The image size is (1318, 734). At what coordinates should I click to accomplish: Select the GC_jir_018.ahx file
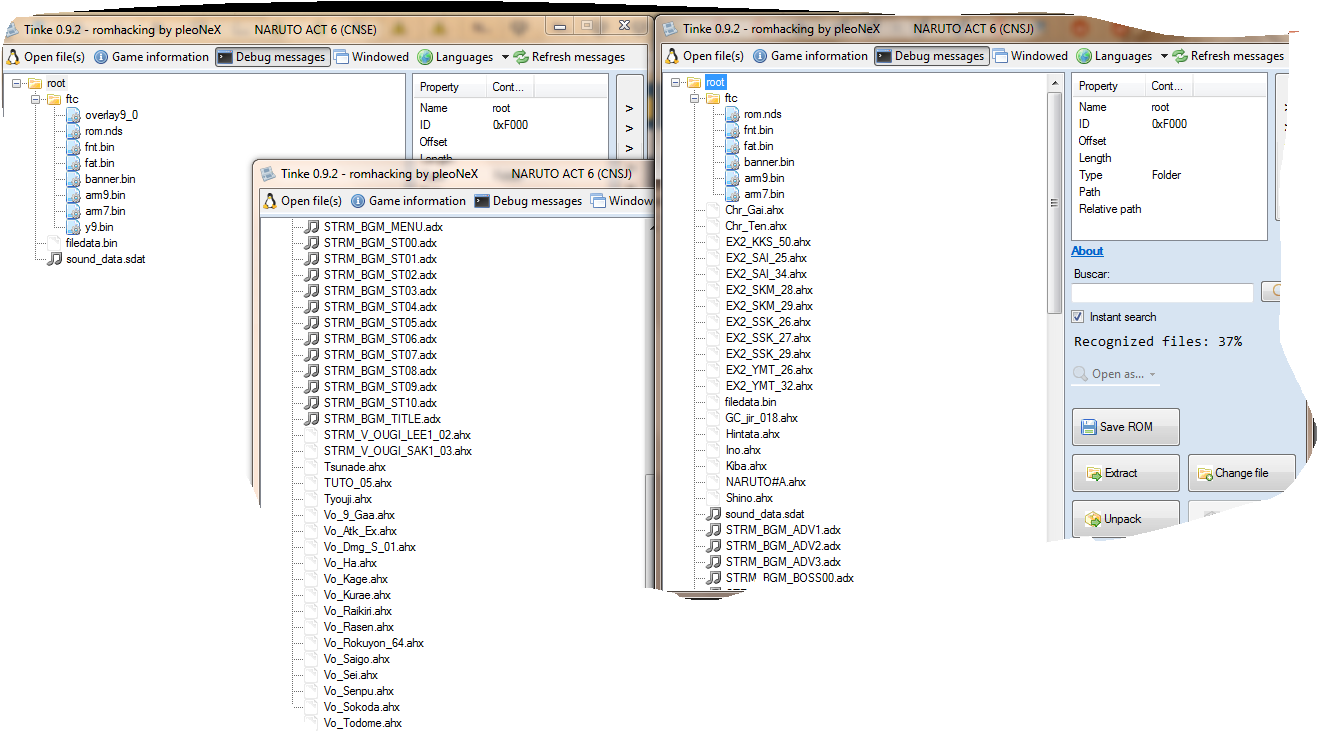point(761,418)
